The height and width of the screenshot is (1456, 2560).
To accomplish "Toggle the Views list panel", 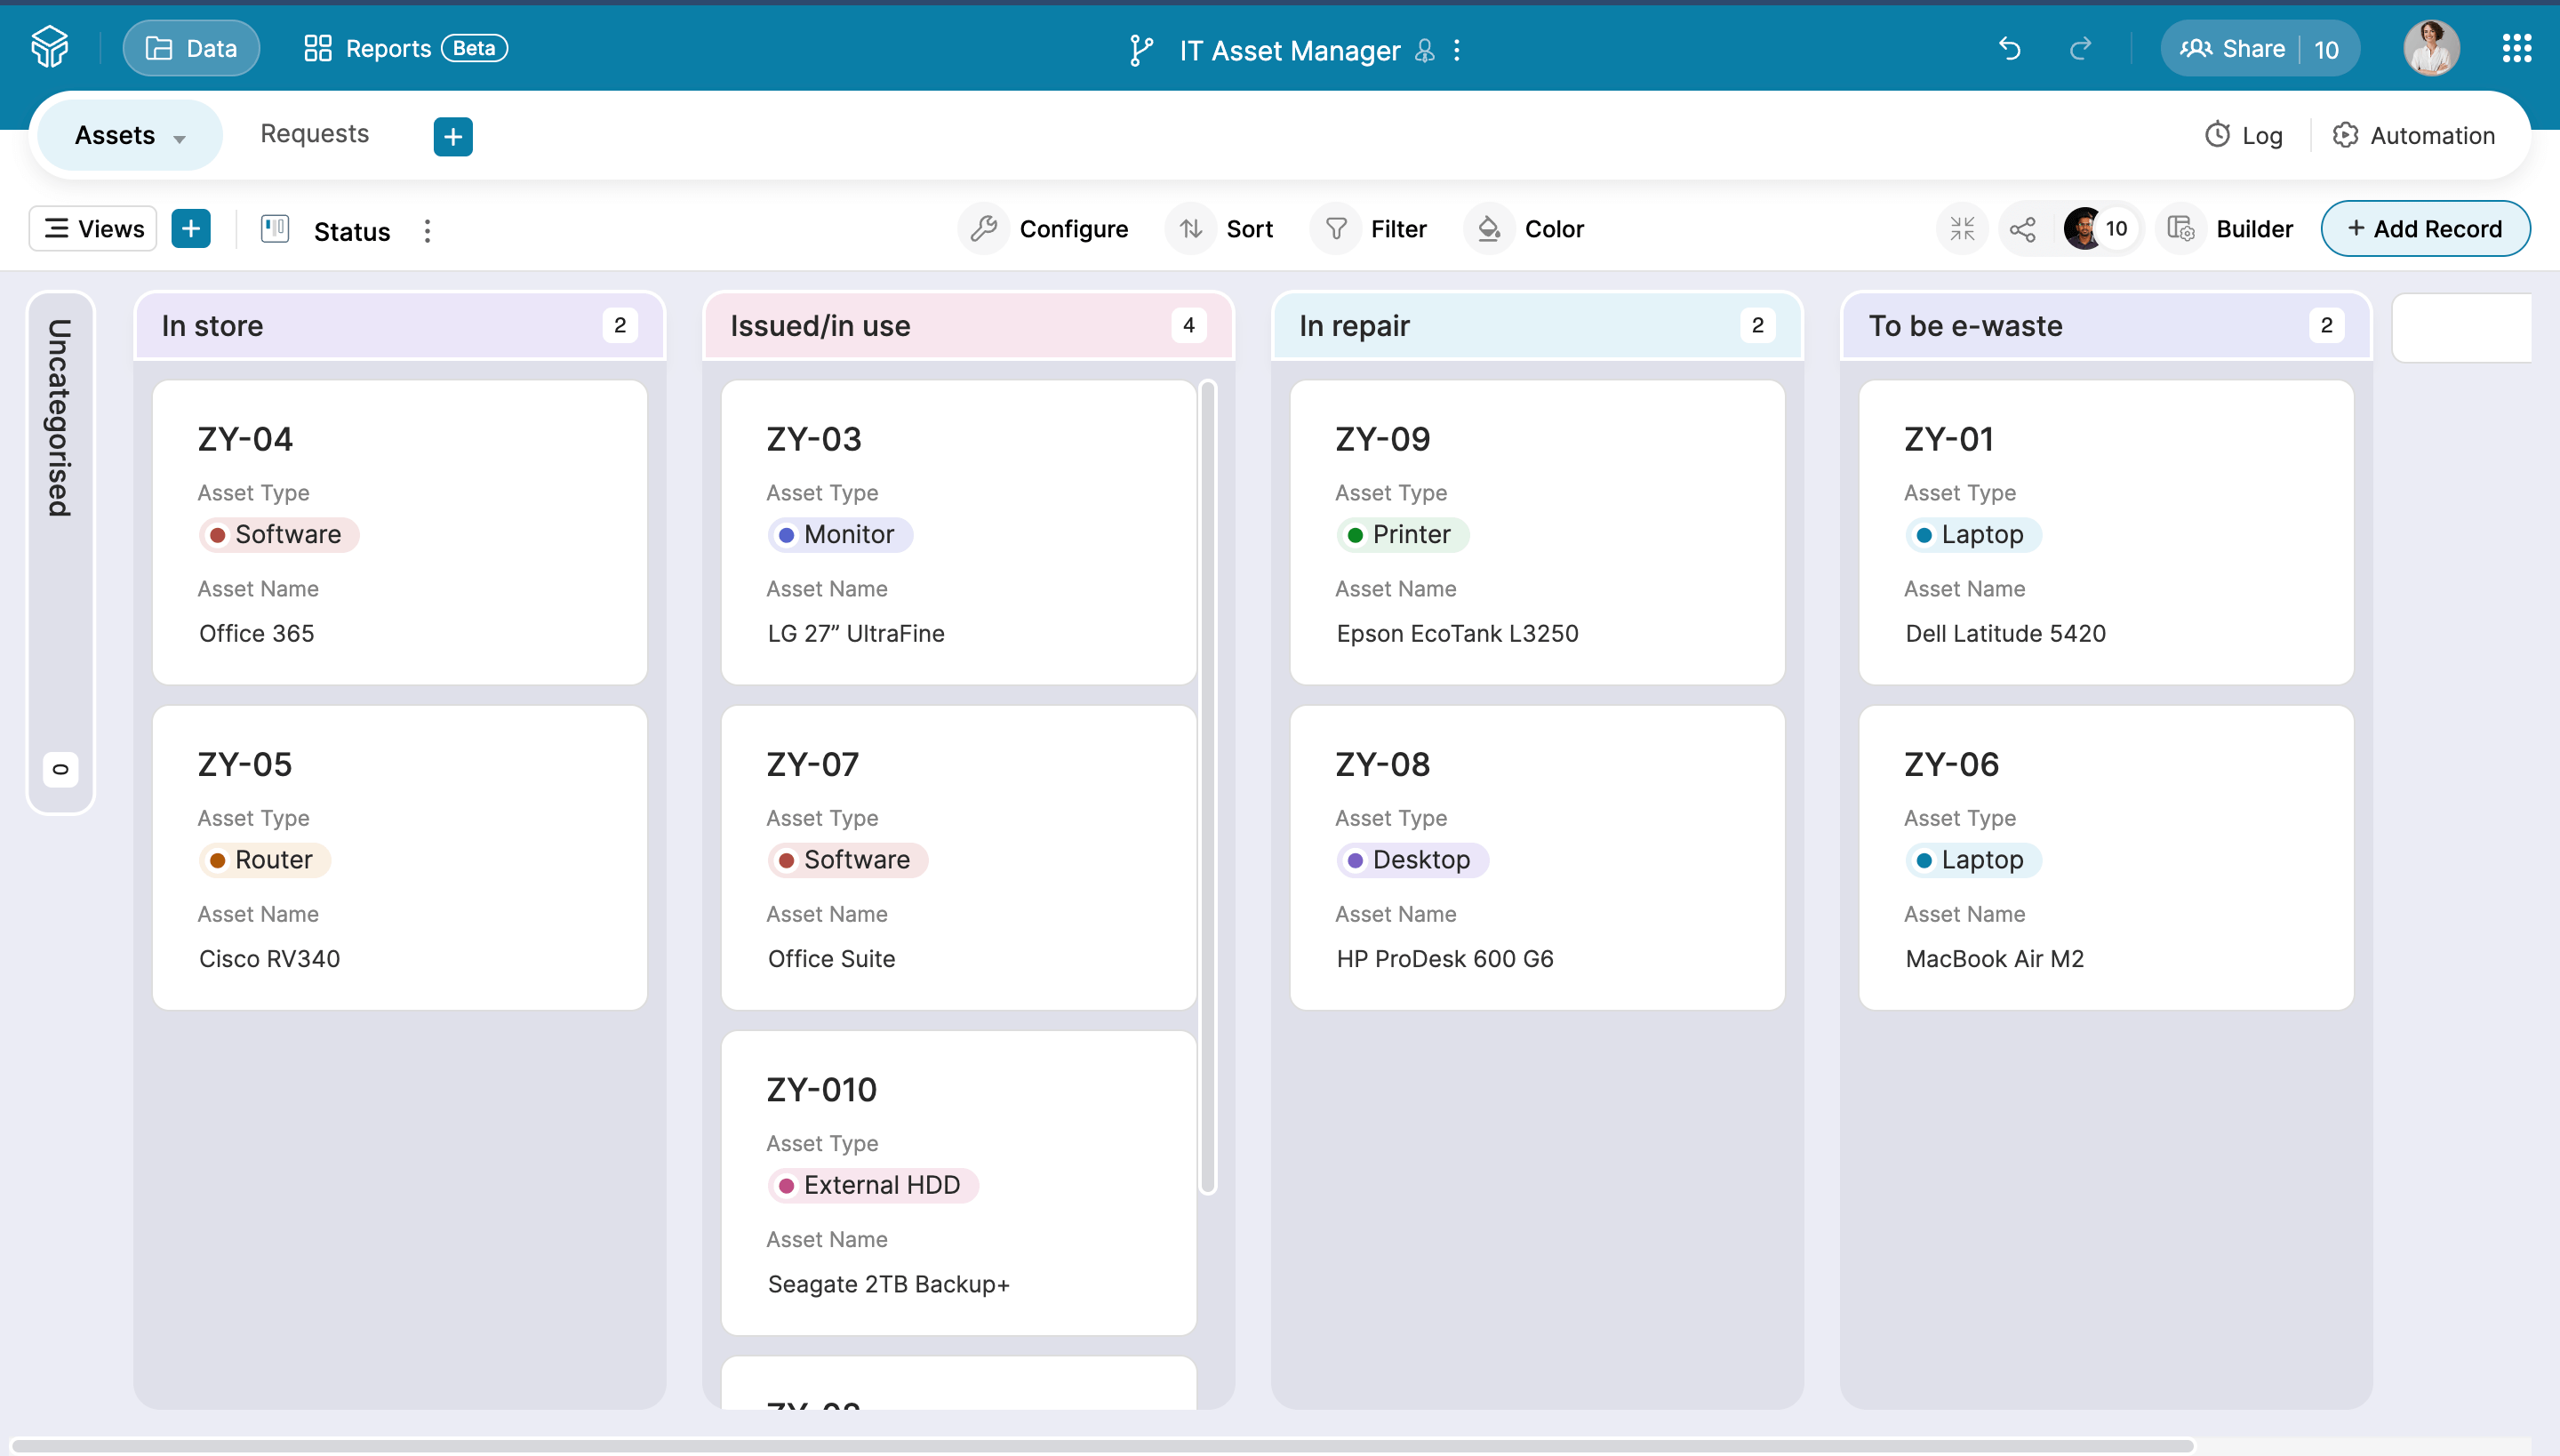I will pos(93,229).
